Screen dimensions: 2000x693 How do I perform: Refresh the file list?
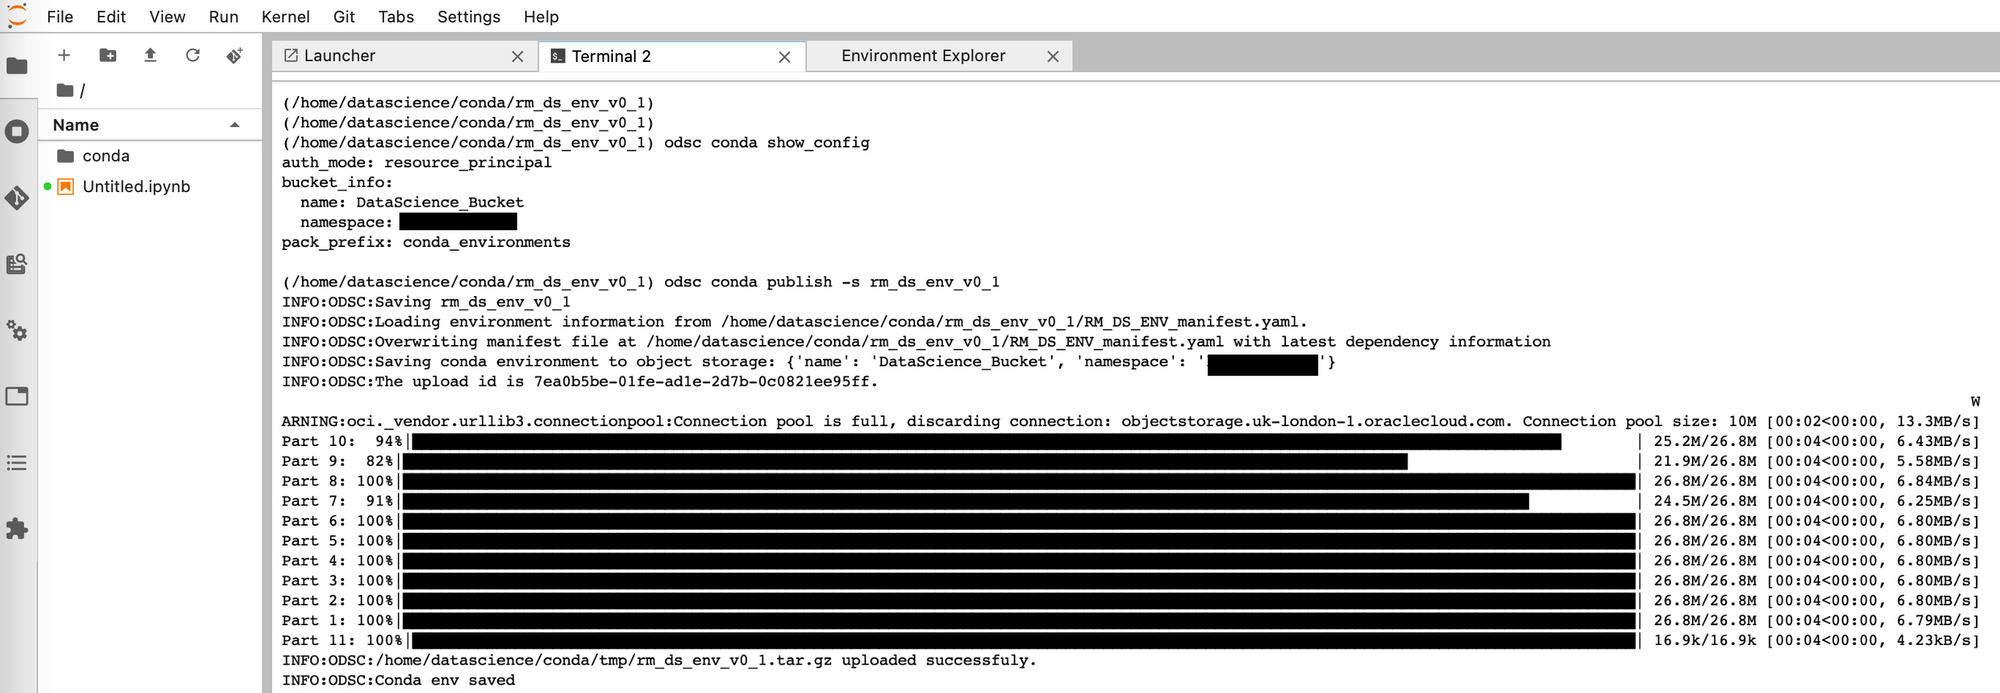tap(193, 55)
